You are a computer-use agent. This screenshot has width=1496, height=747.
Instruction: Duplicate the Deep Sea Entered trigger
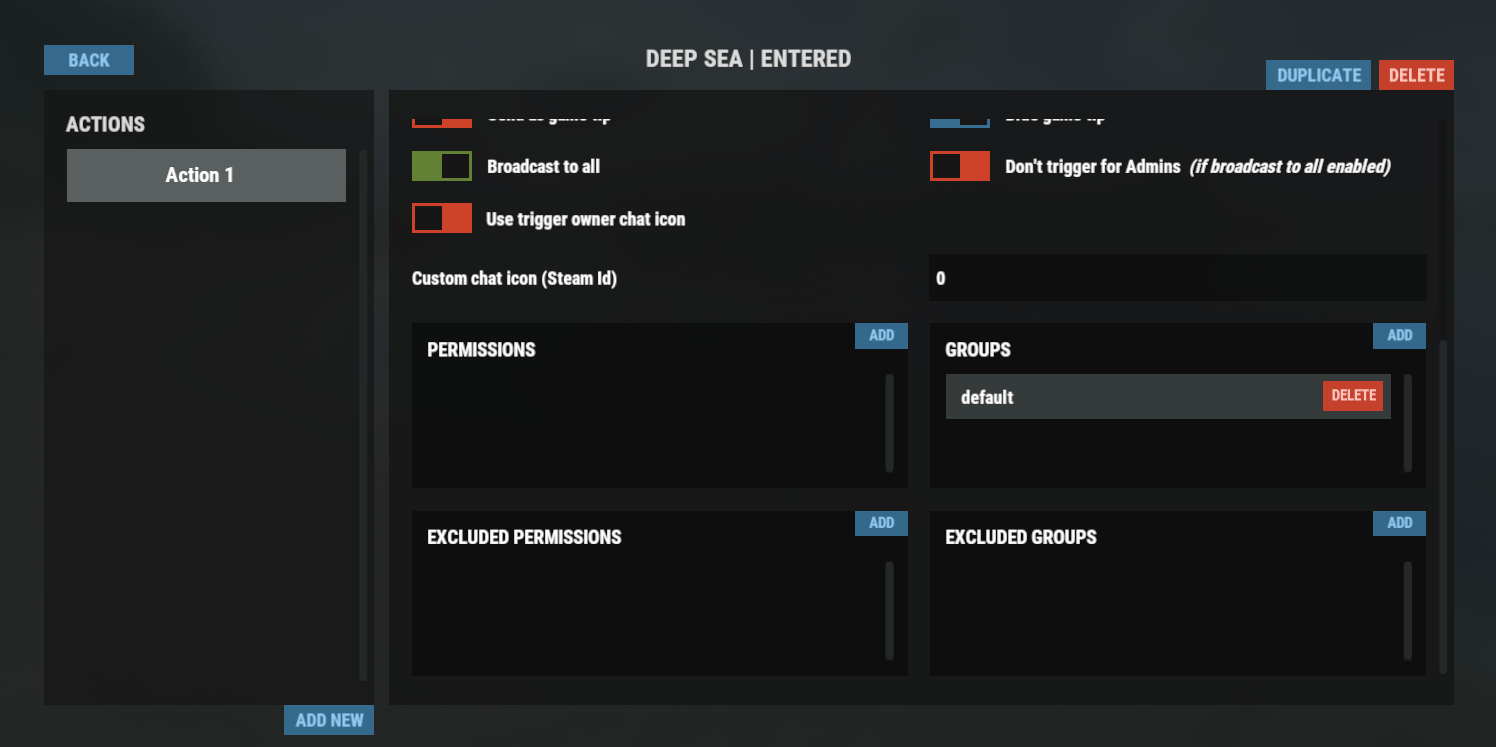(x=1318, y=75)
